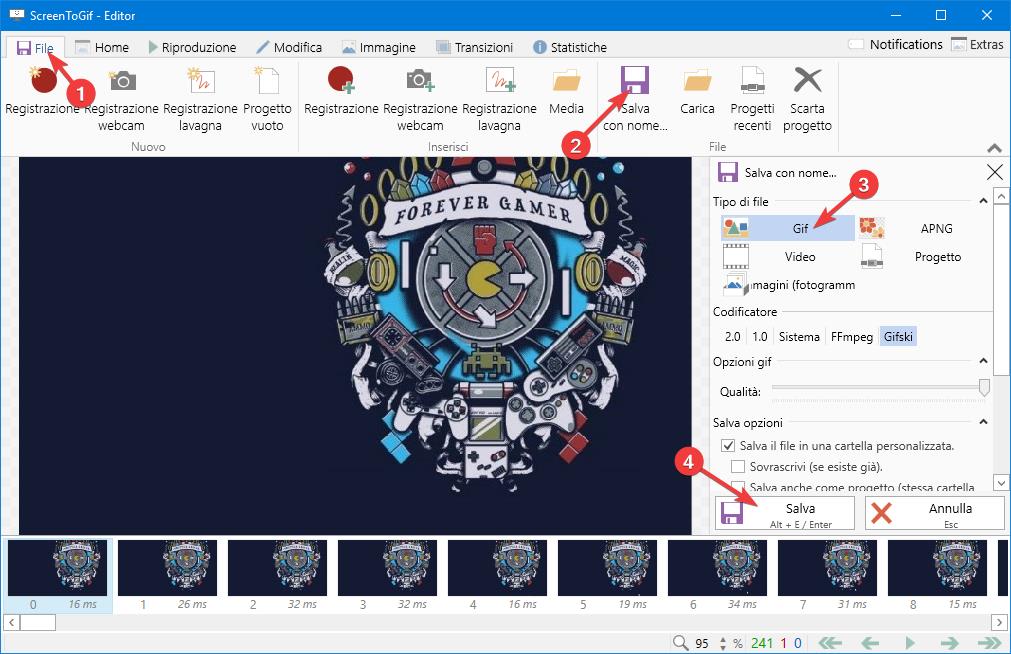Click the Annulla button
The width and height of the screenshot is (1011, 654).
point(935,513)
